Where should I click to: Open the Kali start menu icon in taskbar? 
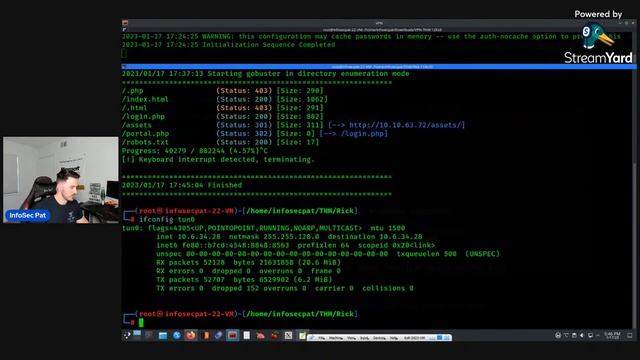127,335
